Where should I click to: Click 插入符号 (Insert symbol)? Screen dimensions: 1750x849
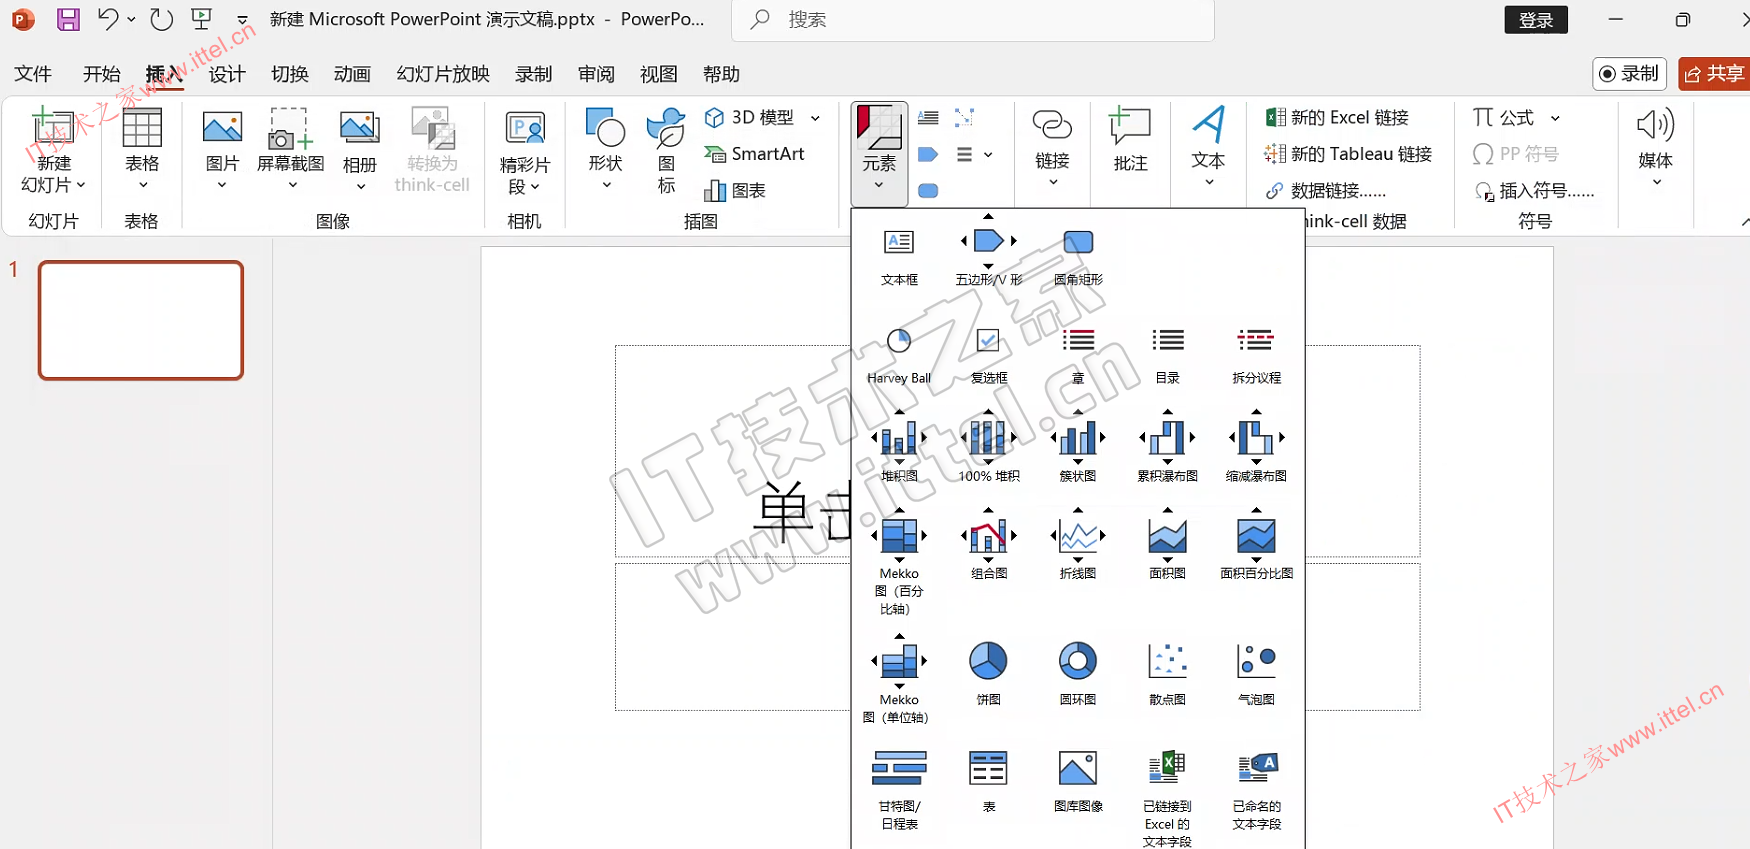[1535, 191]
